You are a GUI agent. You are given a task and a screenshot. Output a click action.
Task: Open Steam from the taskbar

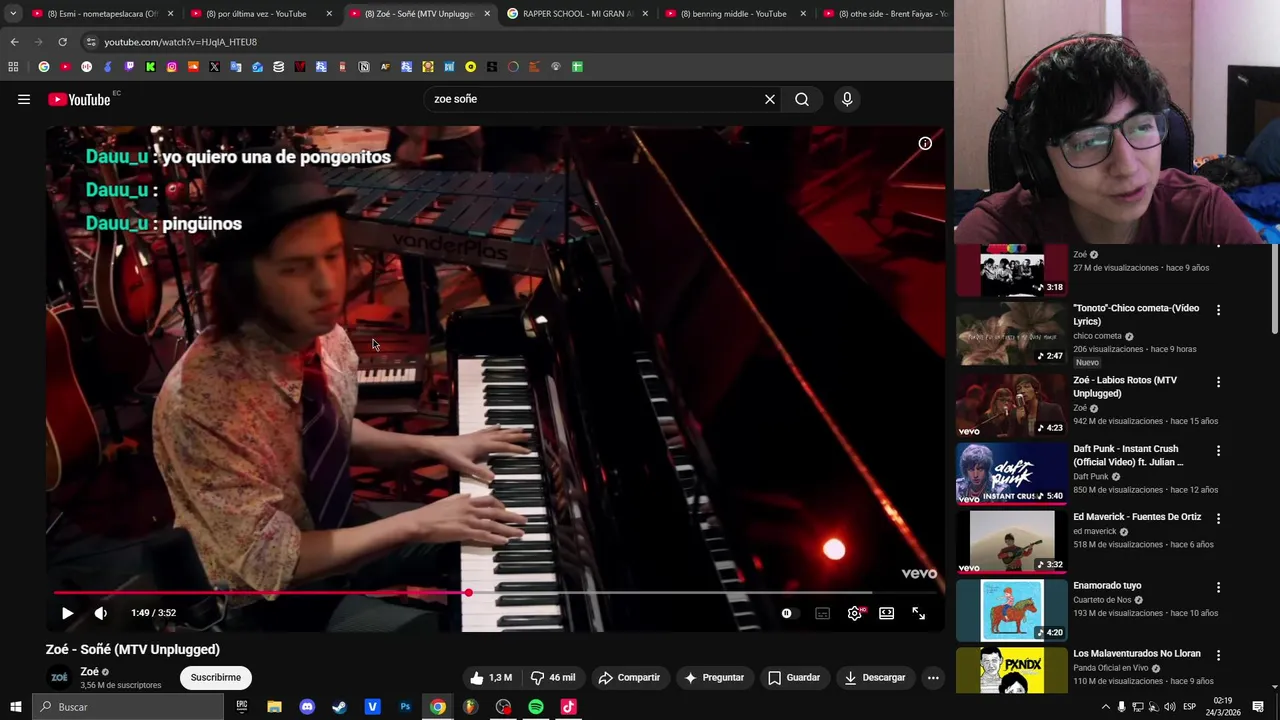pos(340,707)
